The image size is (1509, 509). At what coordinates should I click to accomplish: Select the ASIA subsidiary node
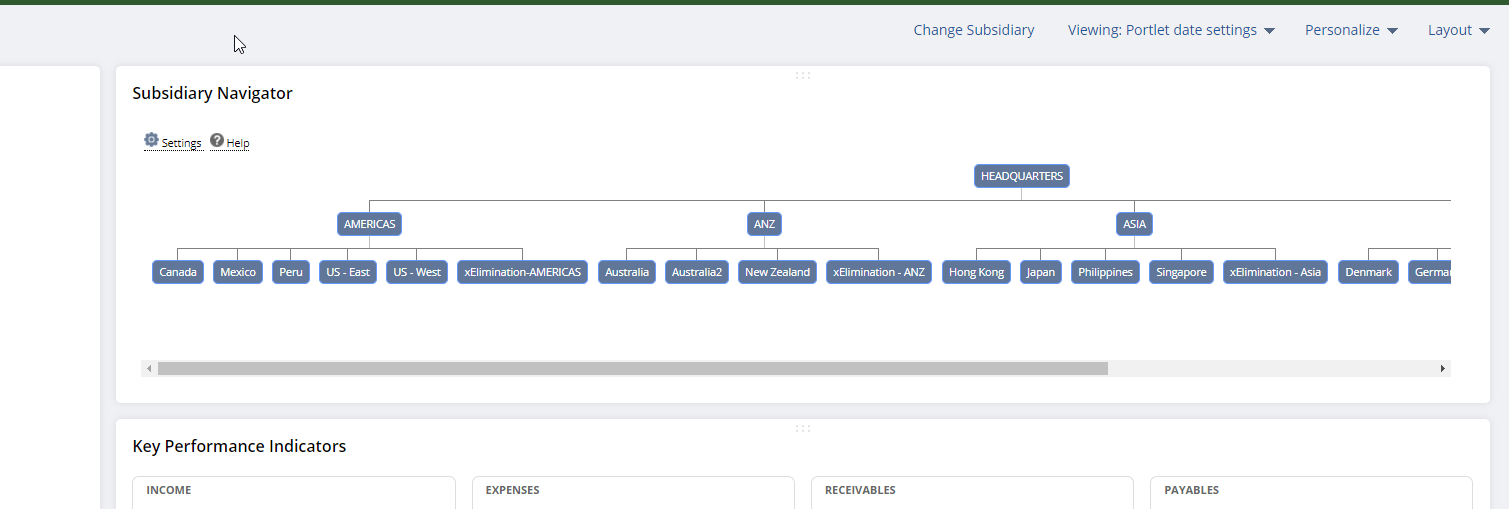1134,224
